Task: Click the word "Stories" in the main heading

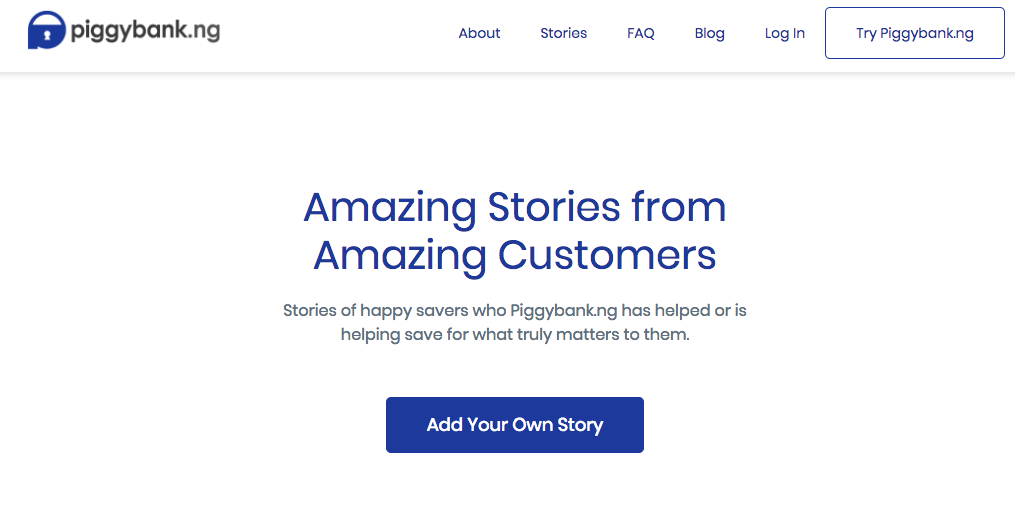Action: pos(553,207)
